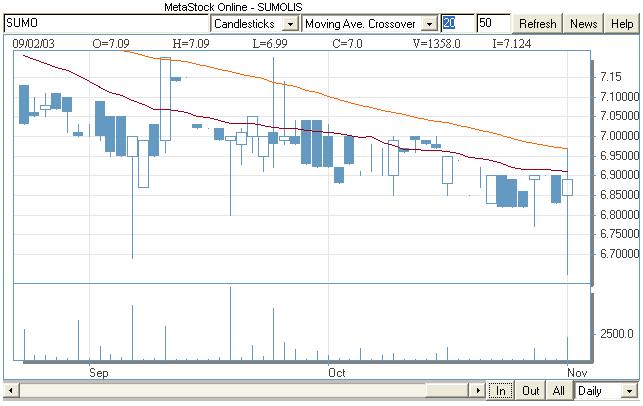
Task: Click the 09/02/03 date readout
Action: tap(33, 43)
